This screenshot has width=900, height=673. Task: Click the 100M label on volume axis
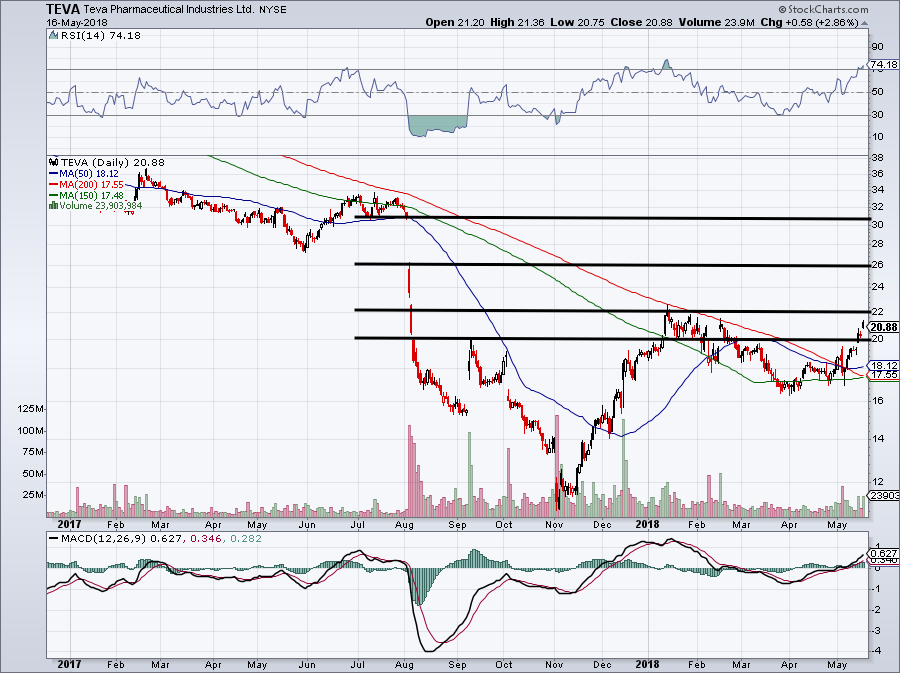tap(32, 430)
